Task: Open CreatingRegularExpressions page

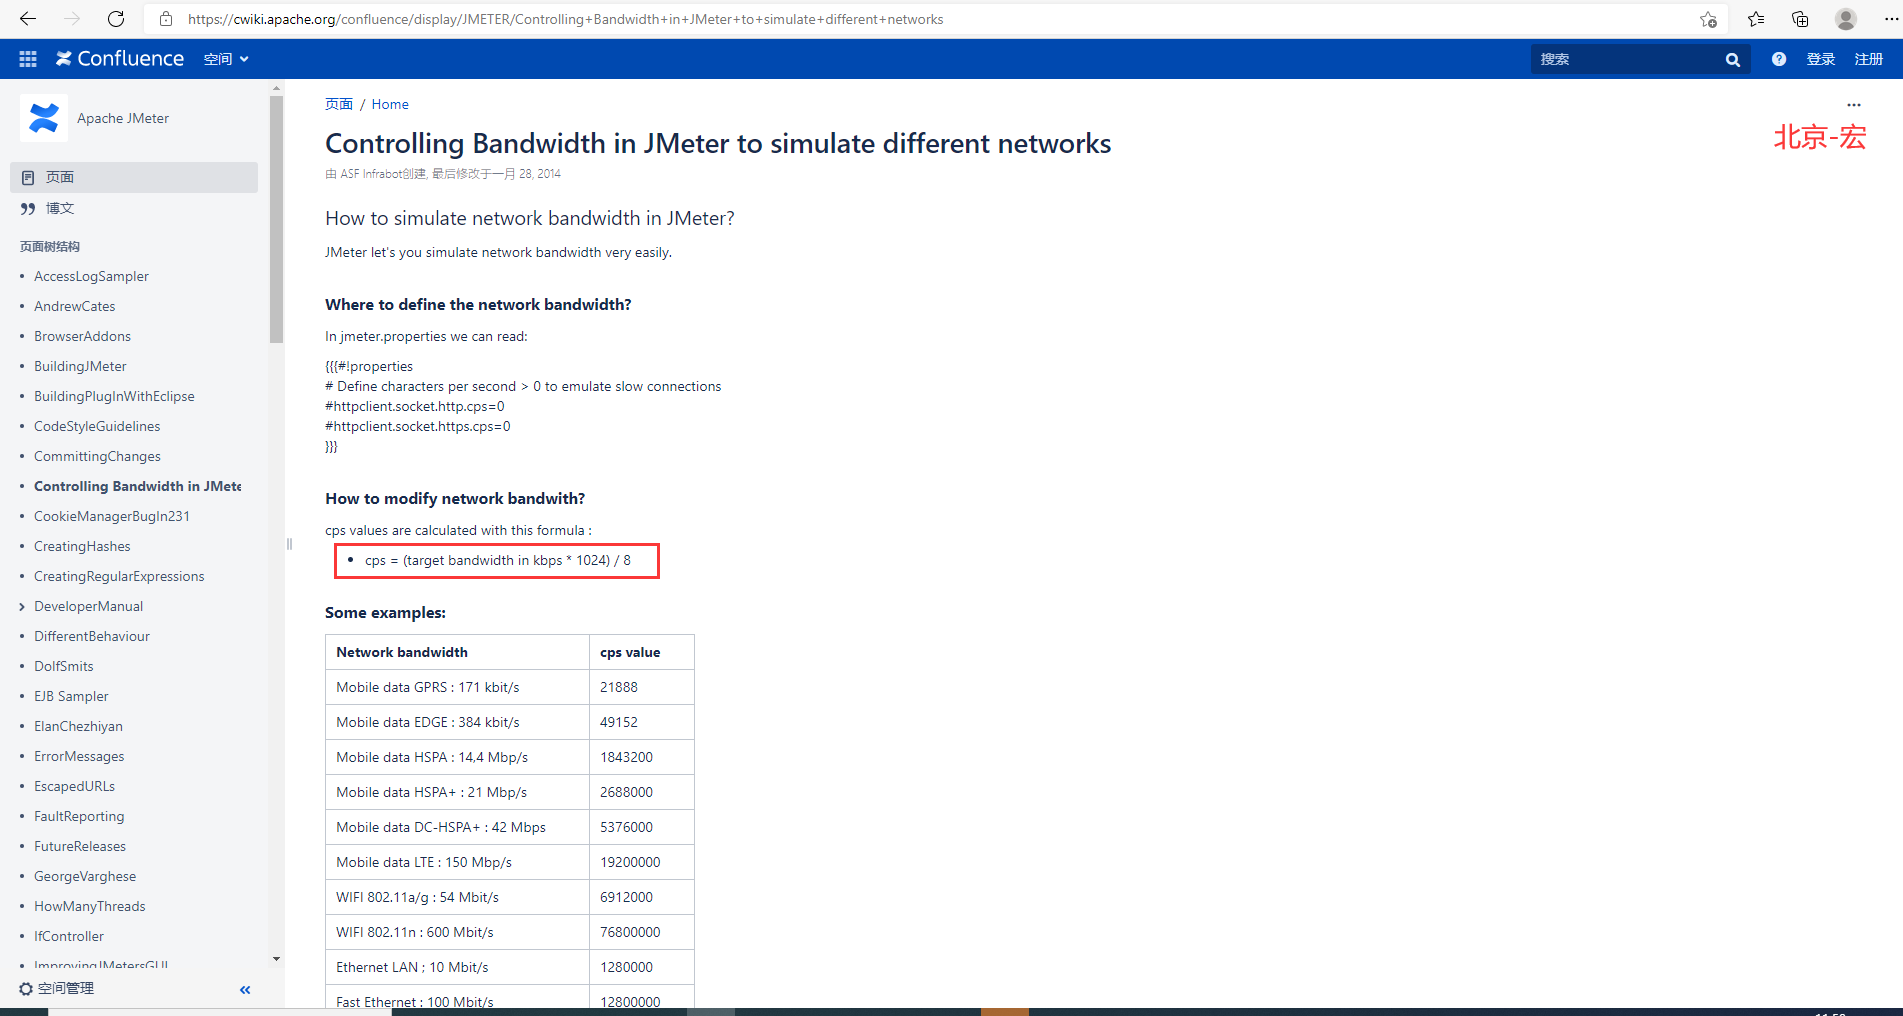Action: 119,576
